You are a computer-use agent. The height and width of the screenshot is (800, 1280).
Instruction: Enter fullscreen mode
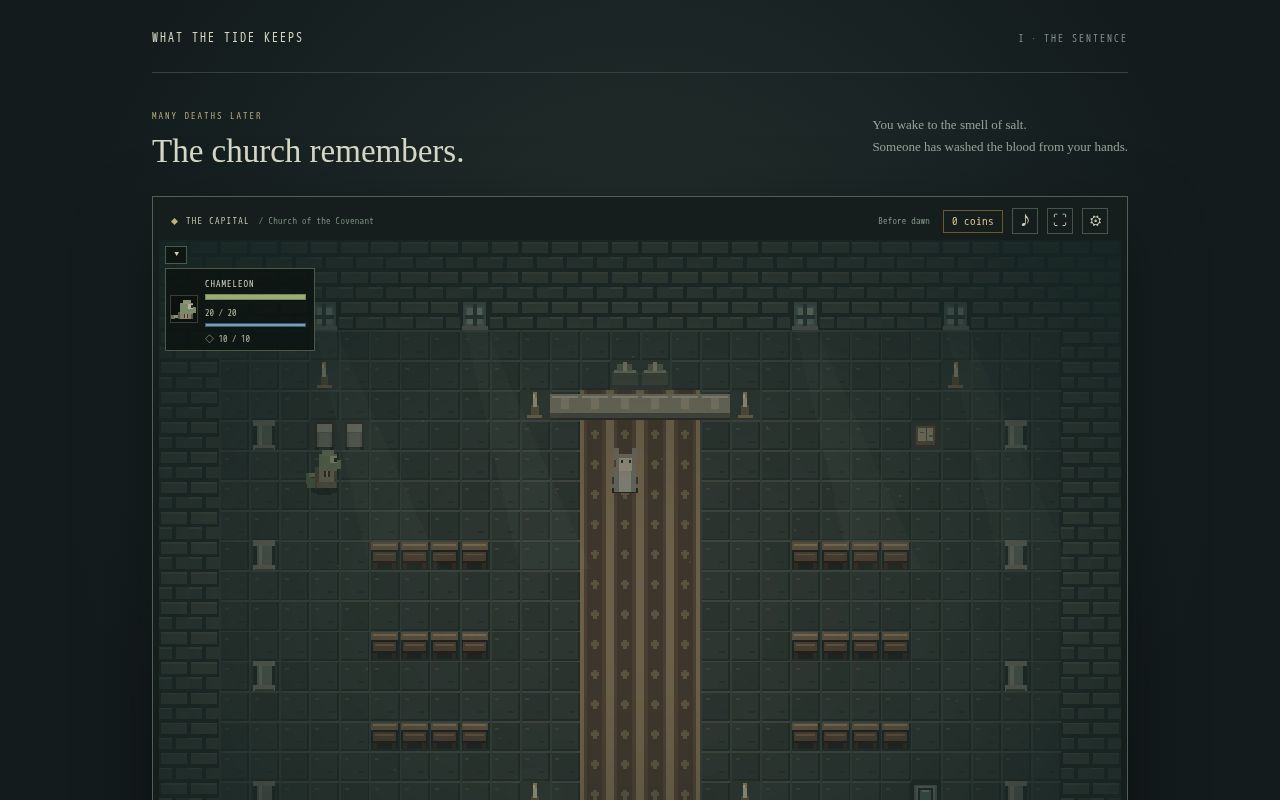coord(1060,221)
